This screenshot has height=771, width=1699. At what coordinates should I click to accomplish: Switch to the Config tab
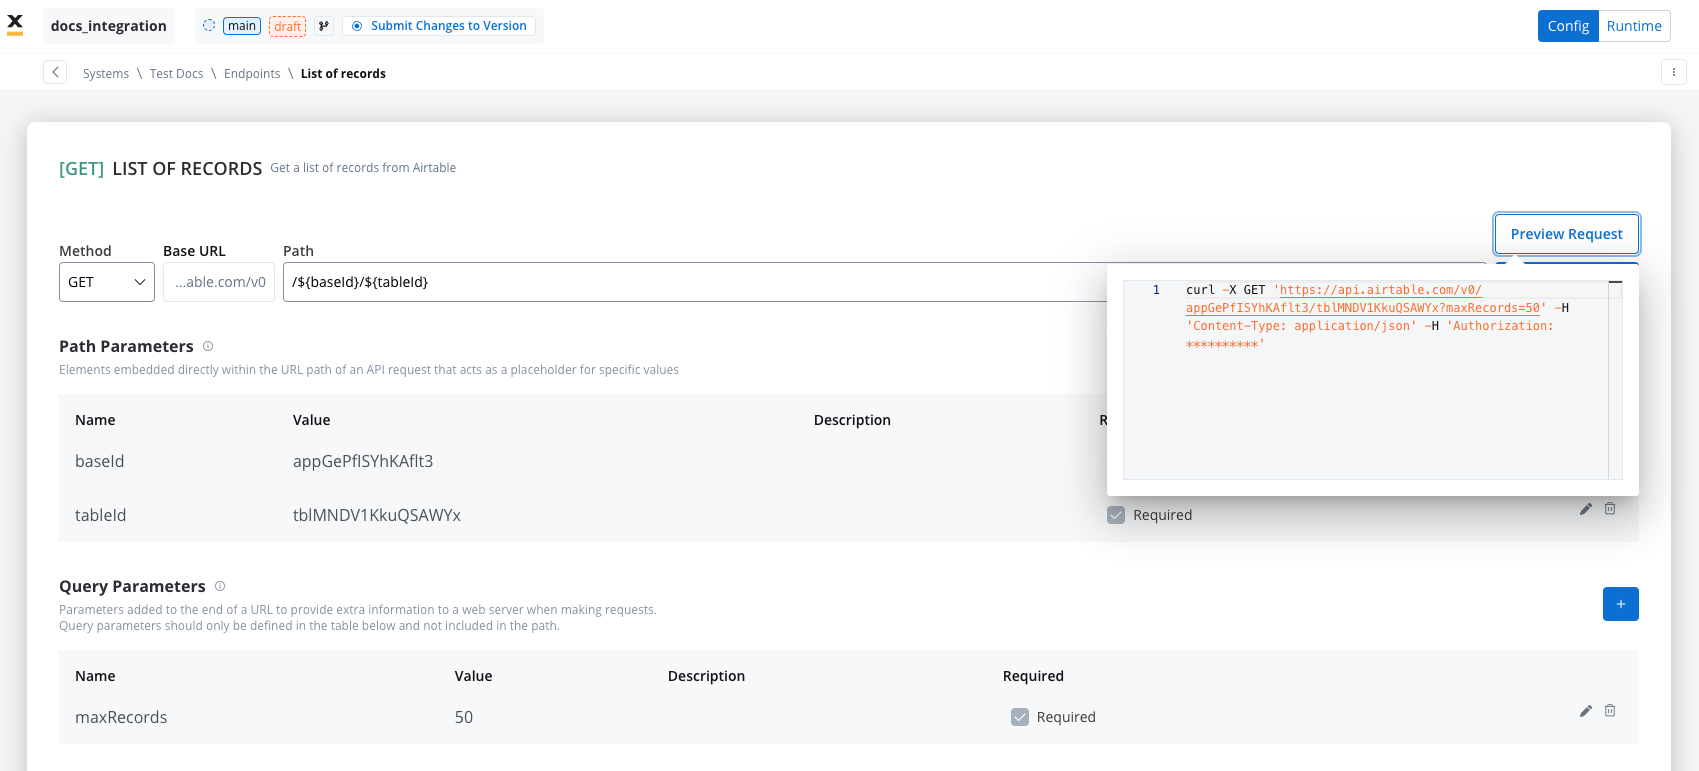pyautogui.click(x=1568, y=26)
